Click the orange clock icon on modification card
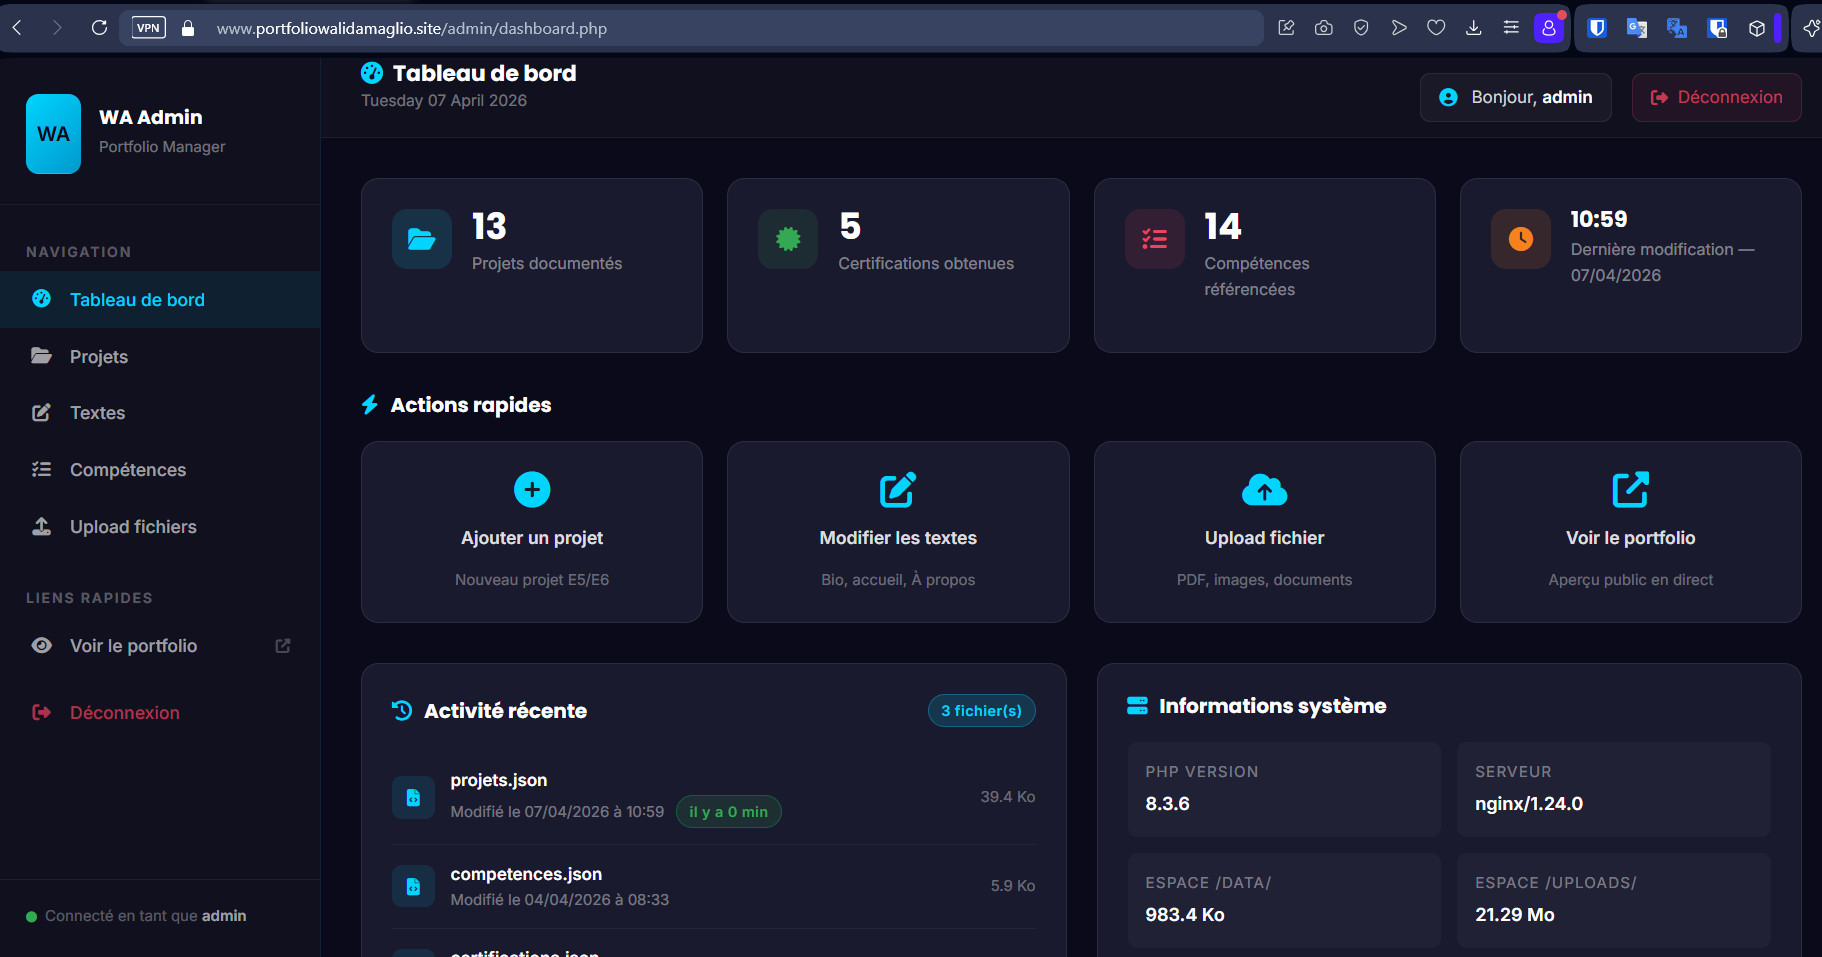The height and width of the screenshot is (957, 1822). [x=1521, y=239]
